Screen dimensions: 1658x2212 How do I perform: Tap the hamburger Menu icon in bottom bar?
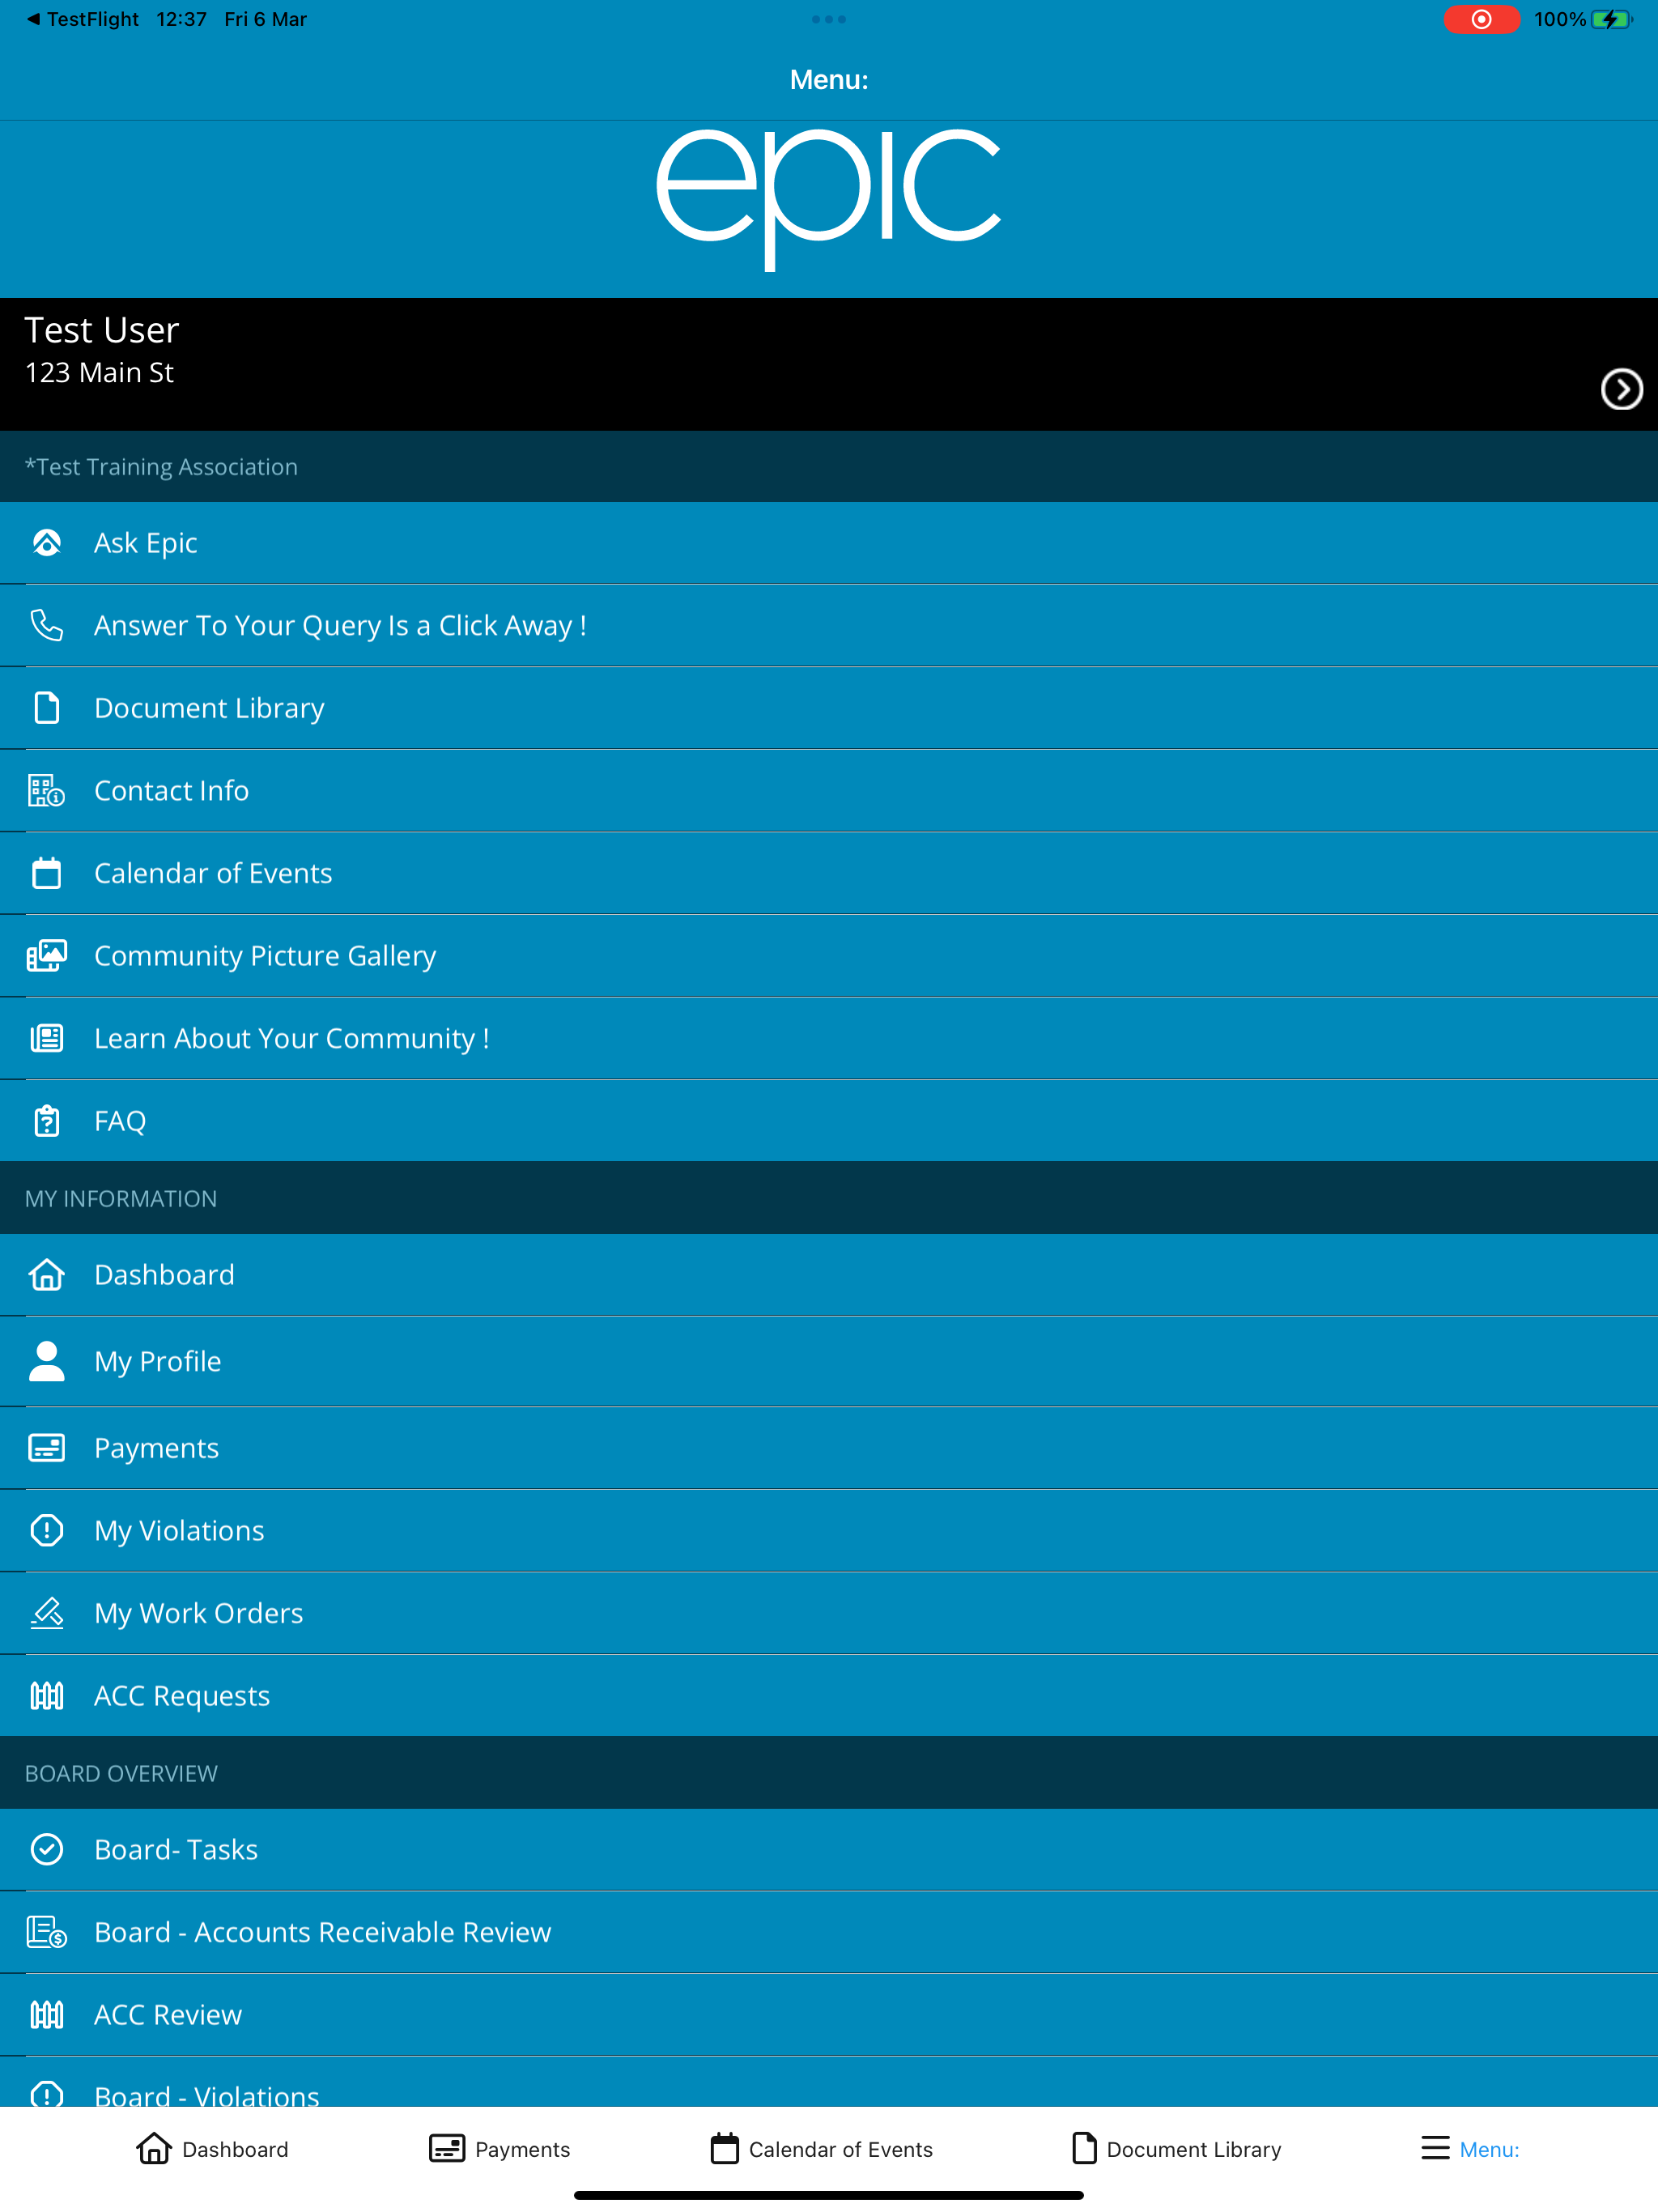point(1435,2148)
